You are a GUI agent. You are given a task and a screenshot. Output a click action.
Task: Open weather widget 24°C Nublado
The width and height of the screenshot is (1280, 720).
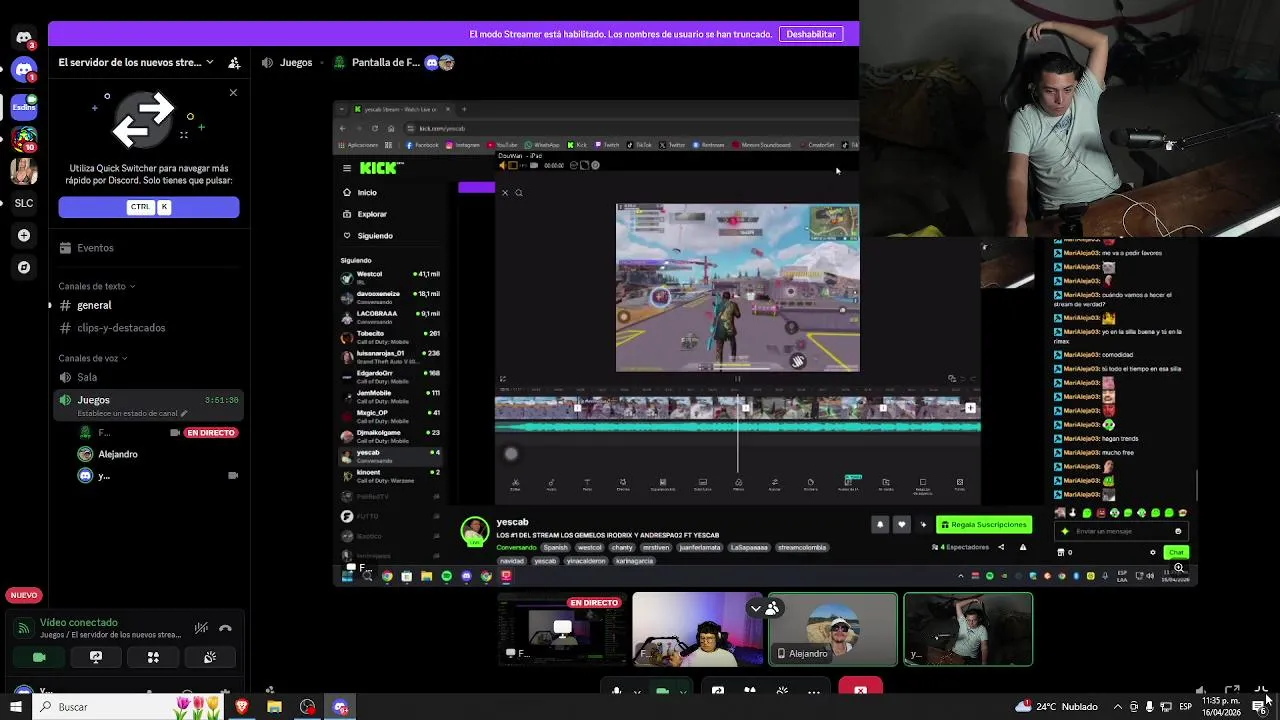coord(1058,707)
